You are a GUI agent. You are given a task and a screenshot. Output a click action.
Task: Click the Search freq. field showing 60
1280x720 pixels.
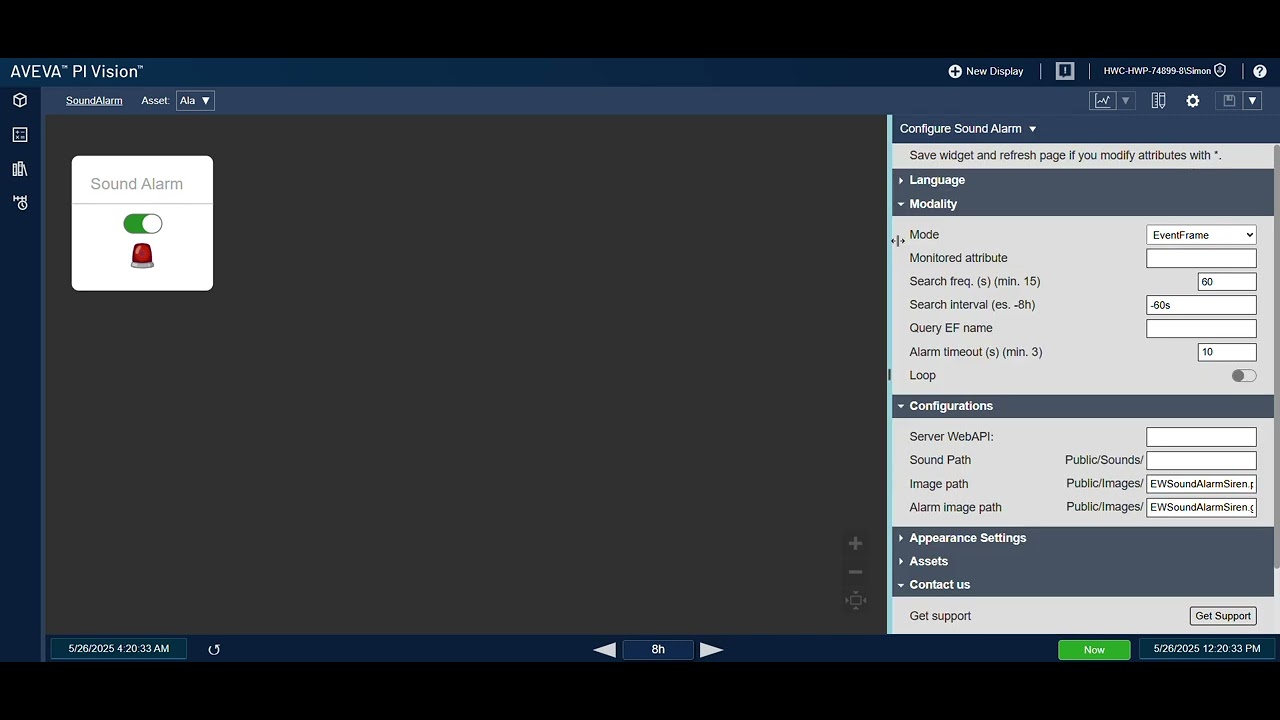coord(1227,282)
